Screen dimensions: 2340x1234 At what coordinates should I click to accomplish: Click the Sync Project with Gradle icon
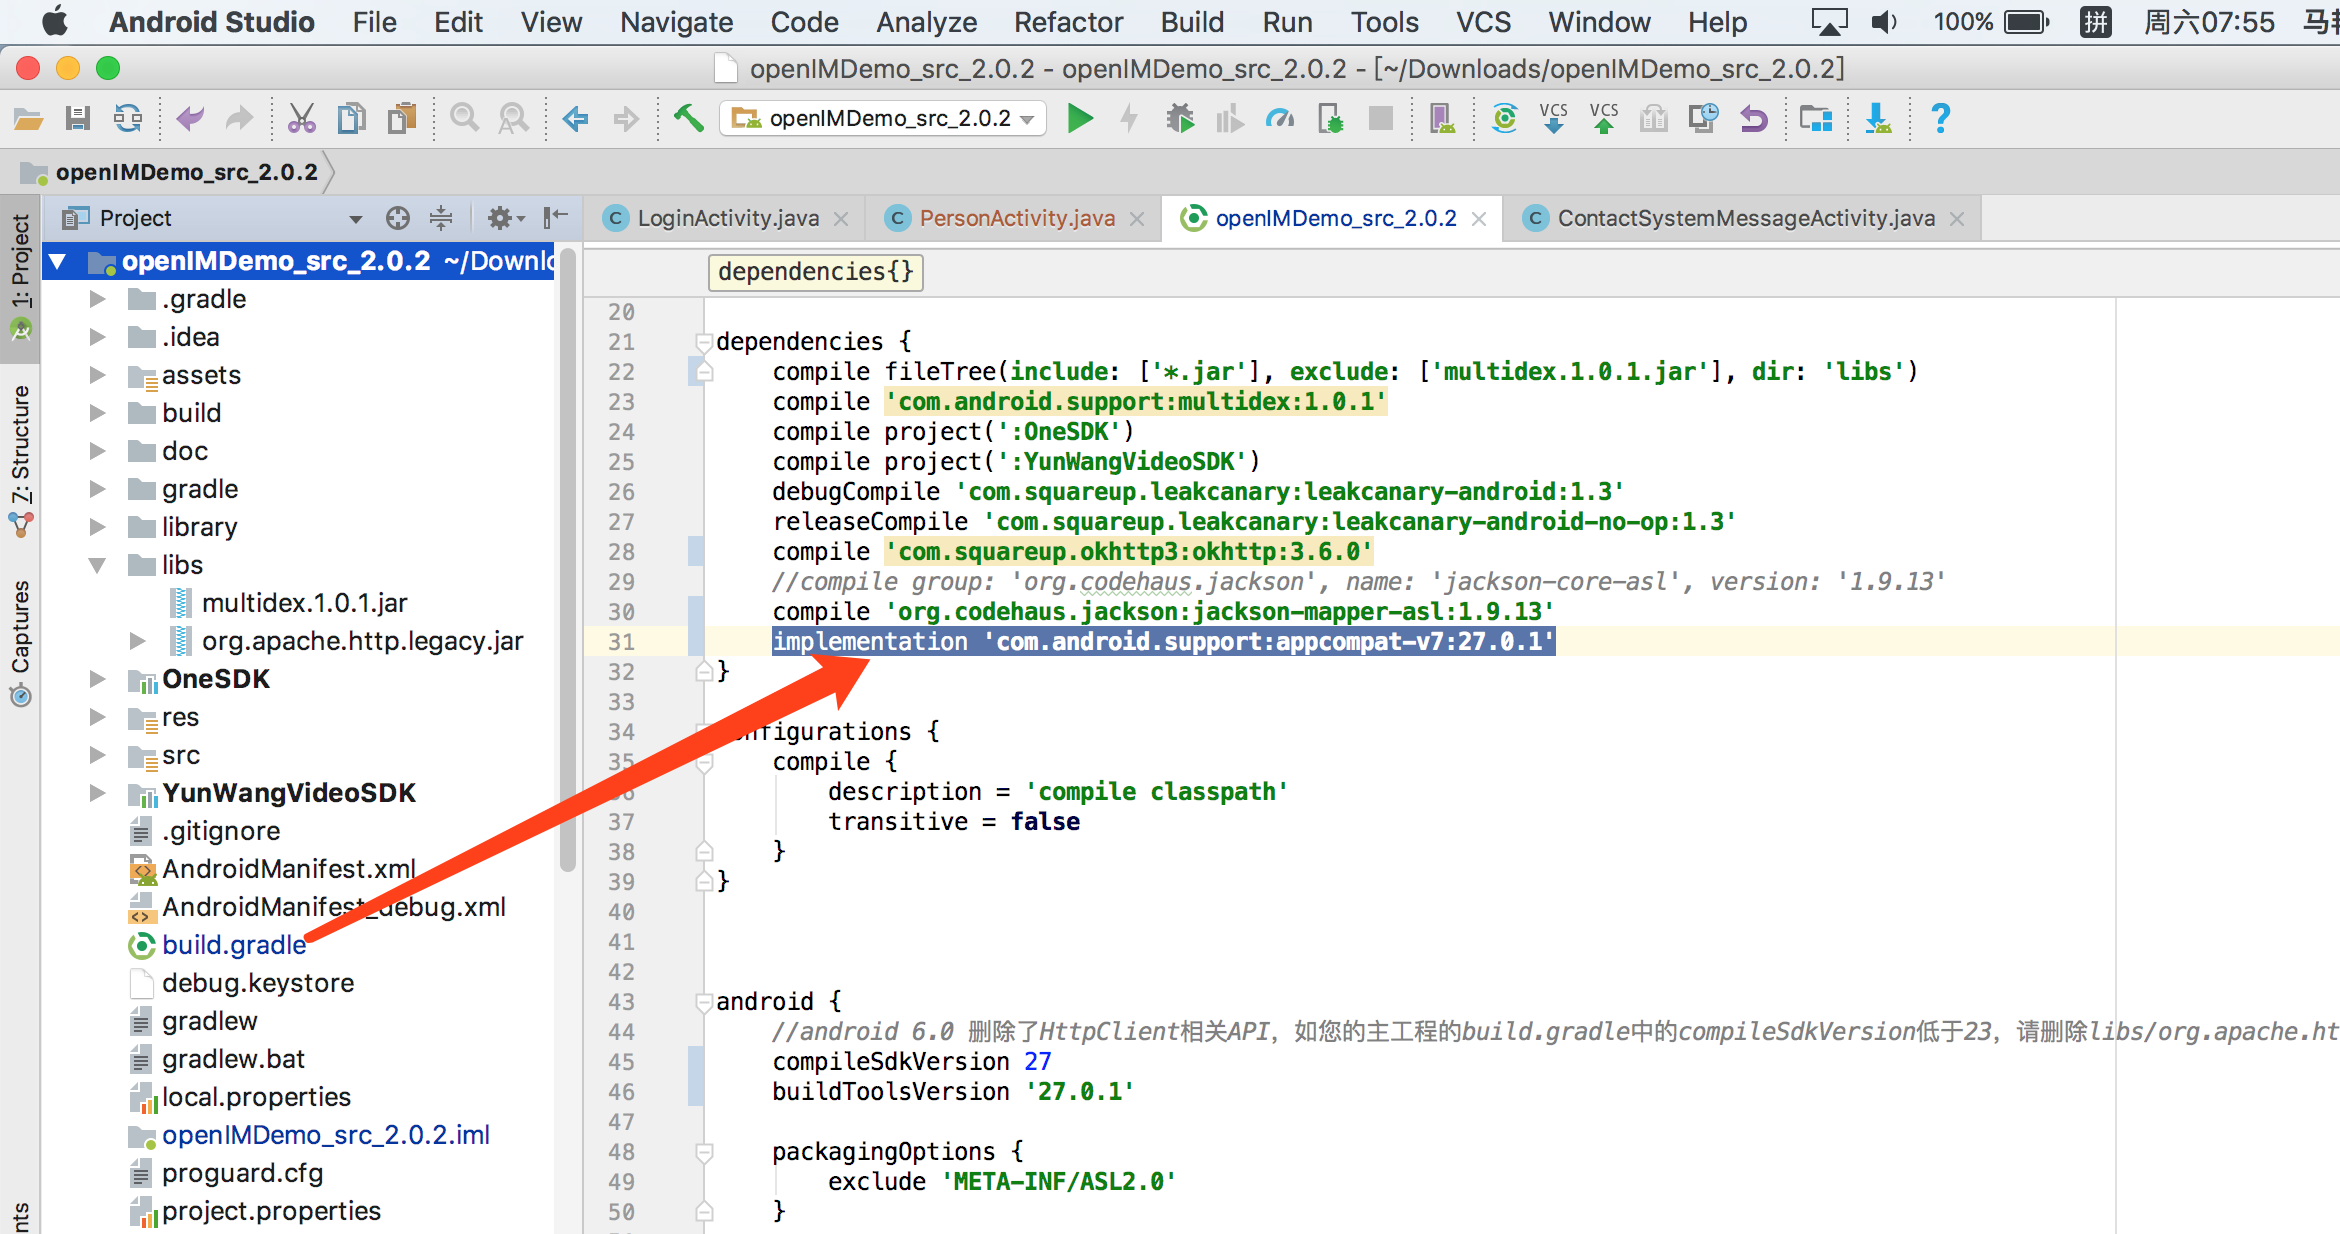pos(1504,119)
